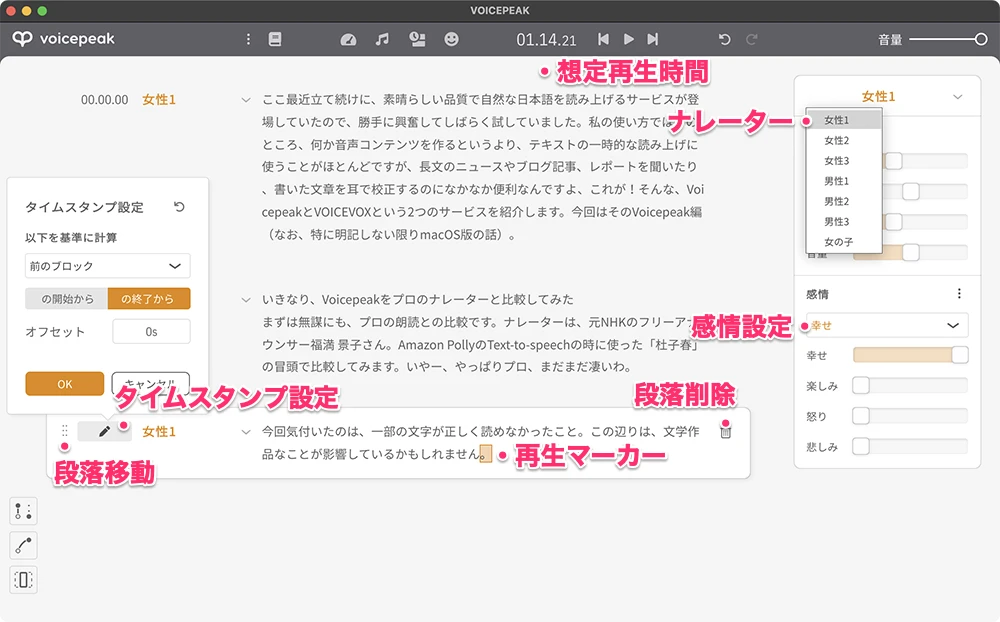Click the undo arrow in toolbar
The height and width of the screenshot is (622, 1000).
click(724, 39)
